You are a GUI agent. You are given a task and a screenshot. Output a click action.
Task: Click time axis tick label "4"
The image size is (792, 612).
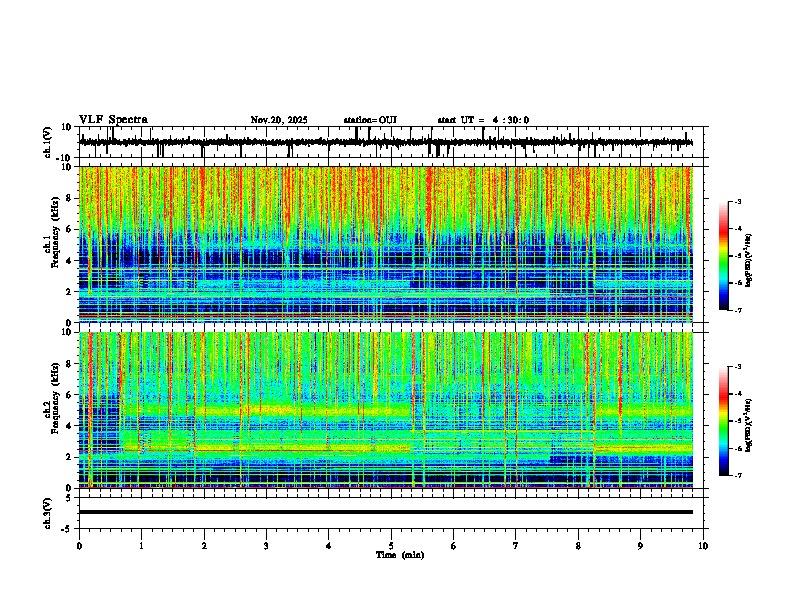[x=329, y=546]
